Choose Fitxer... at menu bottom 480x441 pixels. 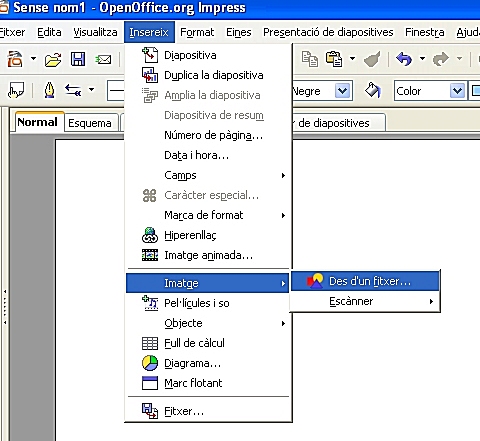tap(208, 411)
